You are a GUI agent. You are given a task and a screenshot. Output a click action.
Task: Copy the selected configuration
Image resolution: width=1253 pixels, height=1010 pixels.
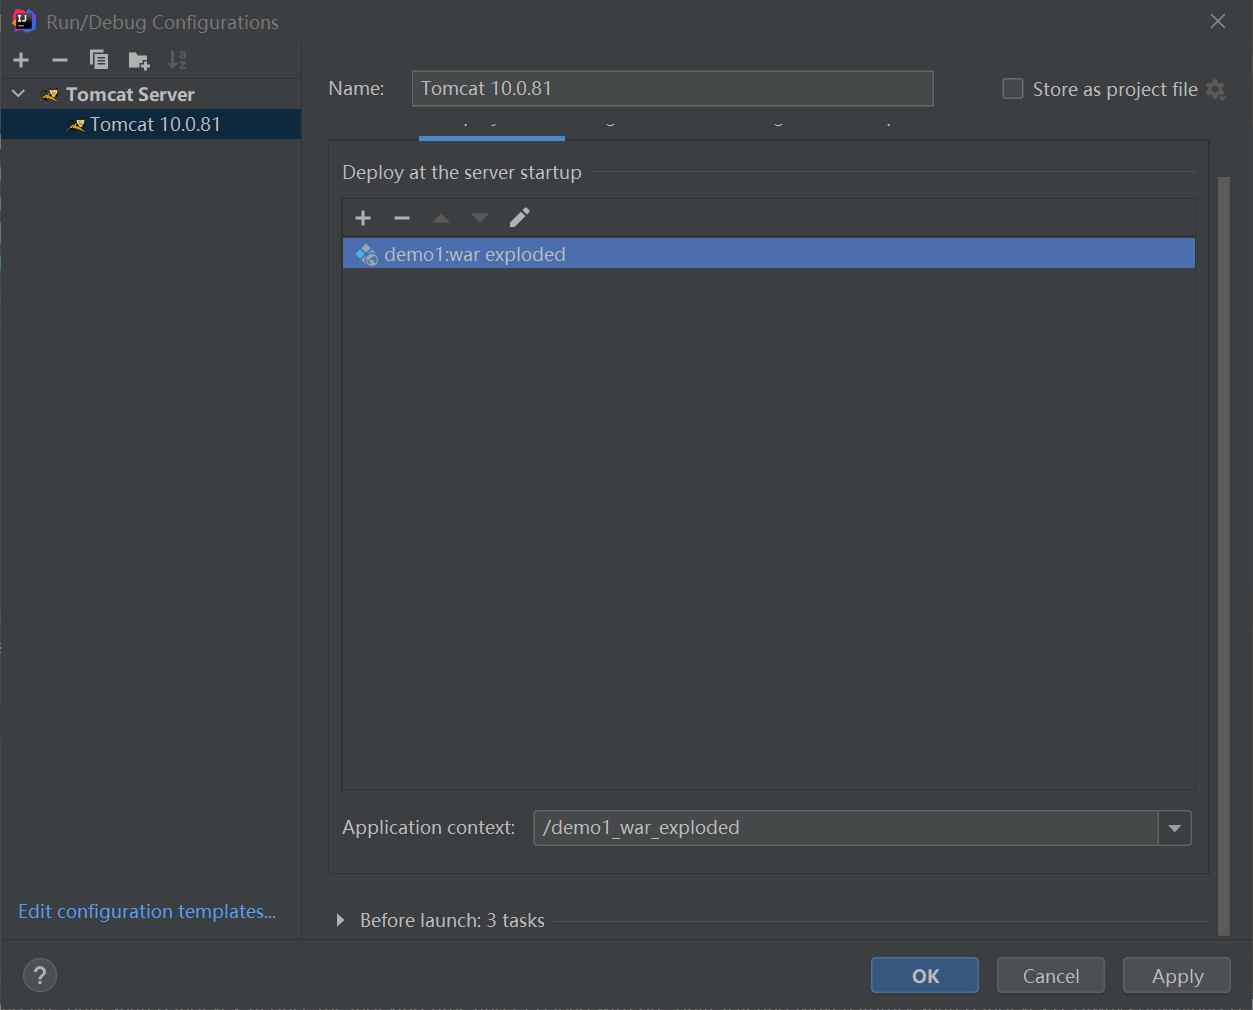[x=99, y=60]
